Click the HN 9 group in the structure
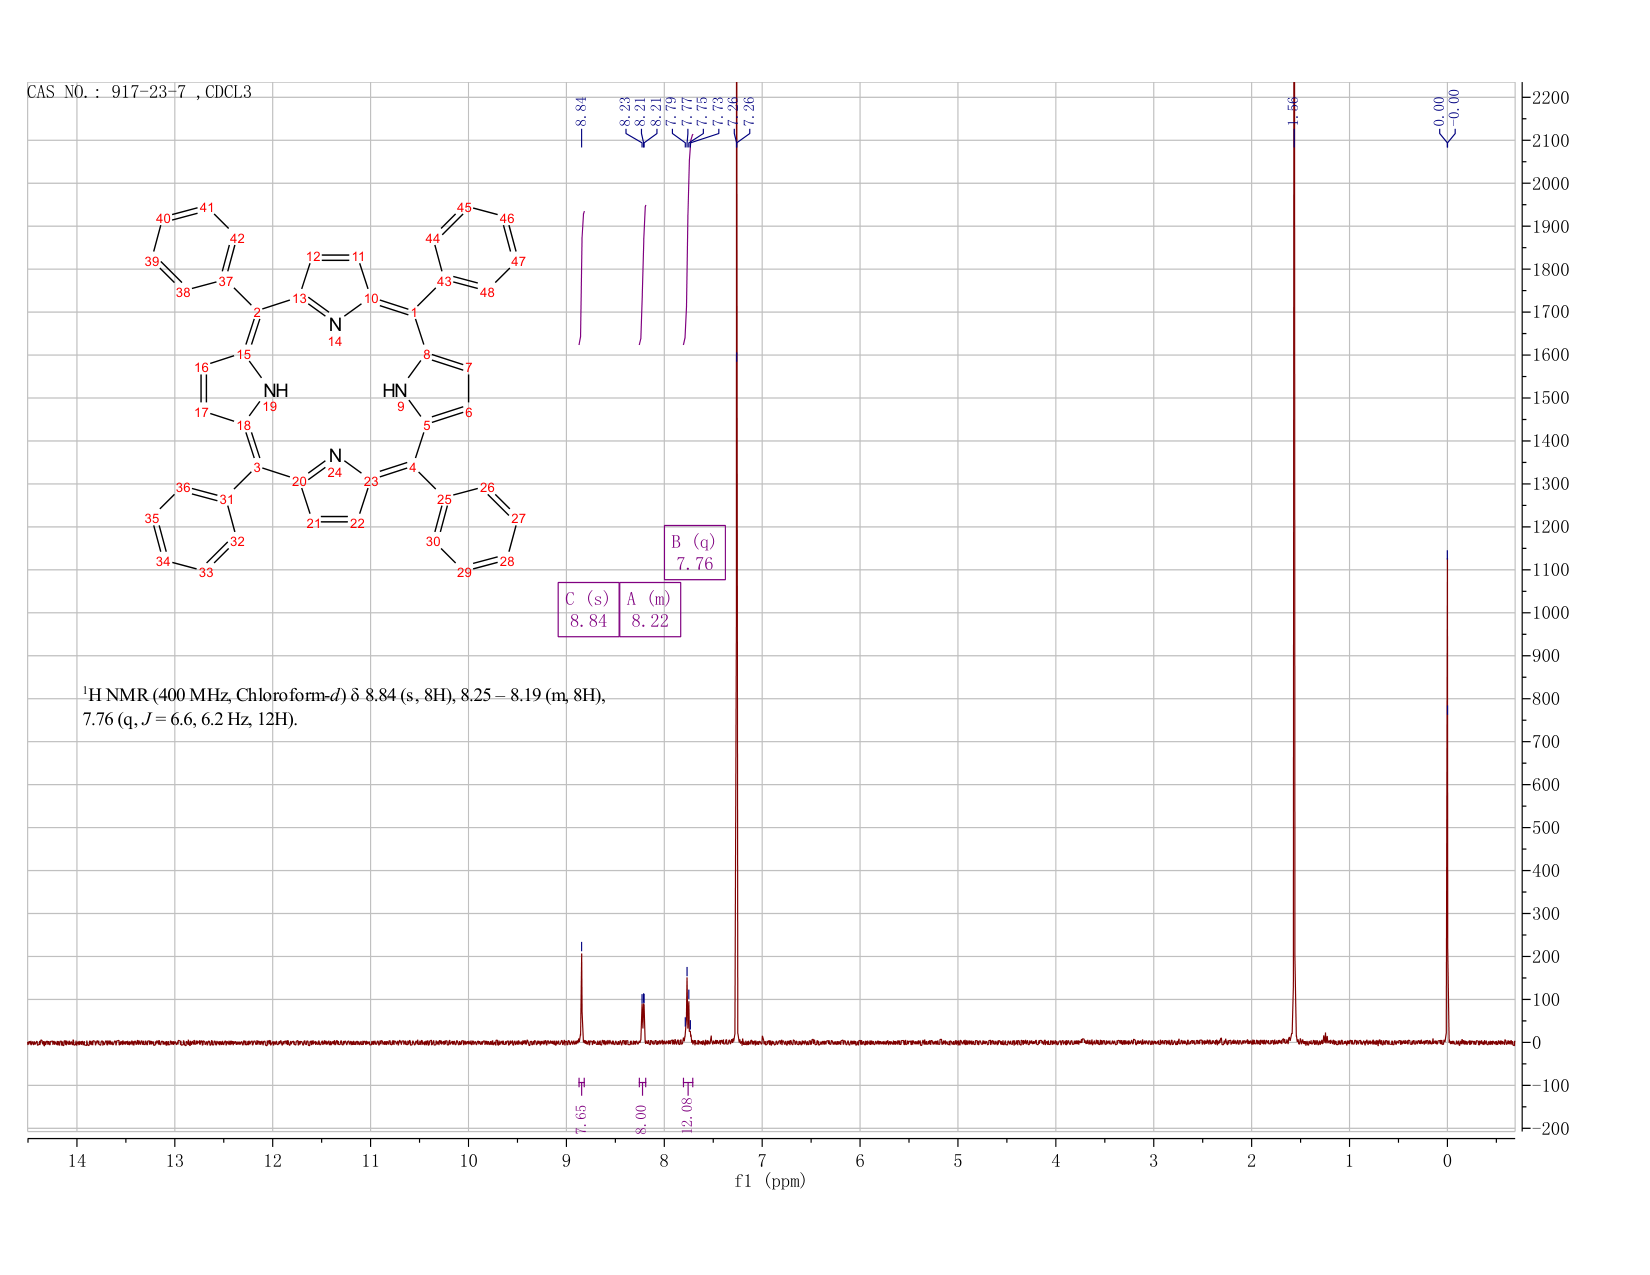 point(395,396)
